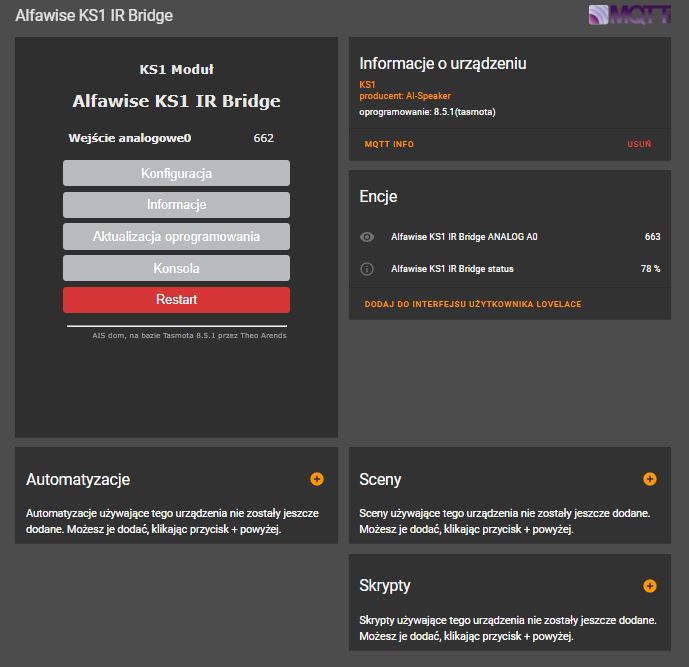Add a new scene with plus icon
Screen dimensions: 689x667
coord(650,479)
